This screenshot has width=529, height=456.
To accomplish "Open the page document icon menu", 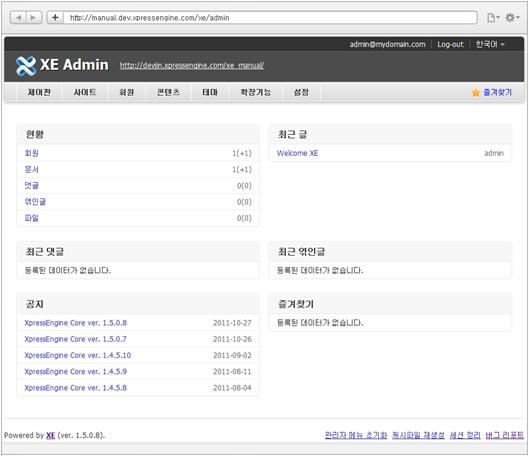I will click(x=493, y=18).
